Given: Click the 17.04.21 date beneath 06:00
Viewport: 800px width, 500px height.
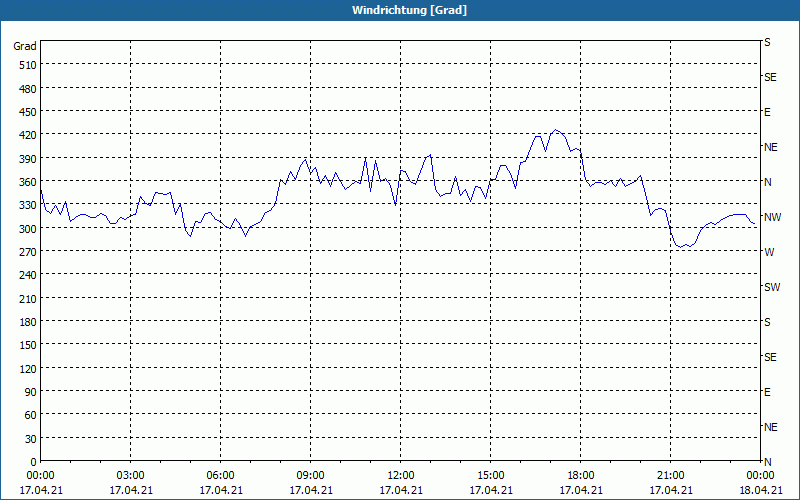Looking at the screenshot, I should 220,490.
